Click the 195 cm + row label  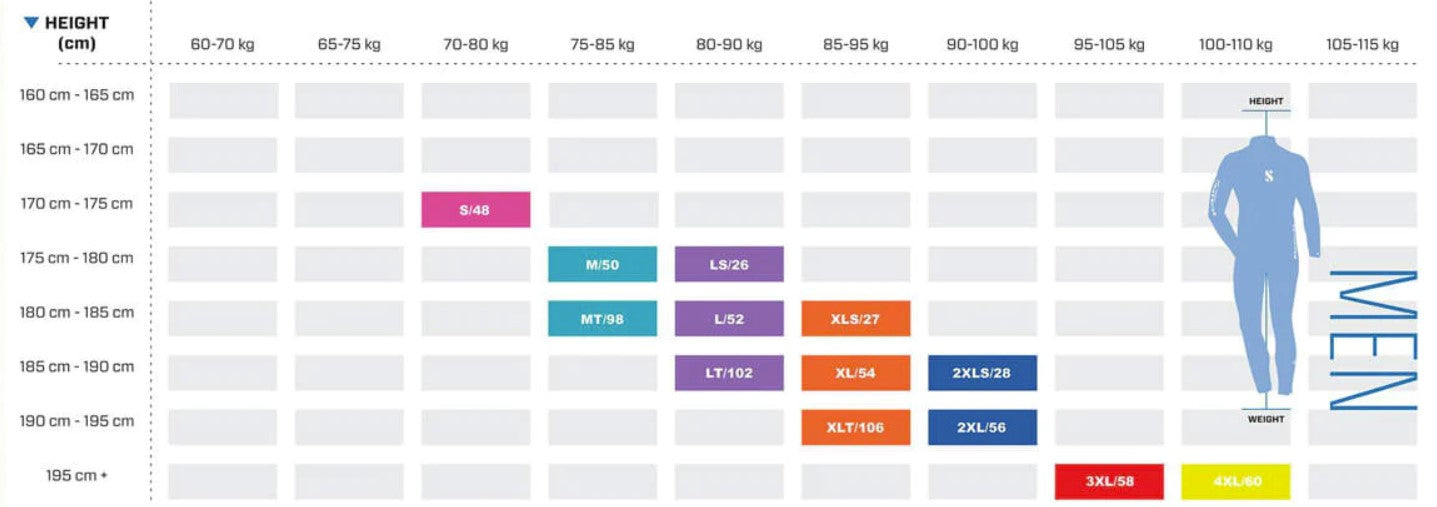coord(77,476)
